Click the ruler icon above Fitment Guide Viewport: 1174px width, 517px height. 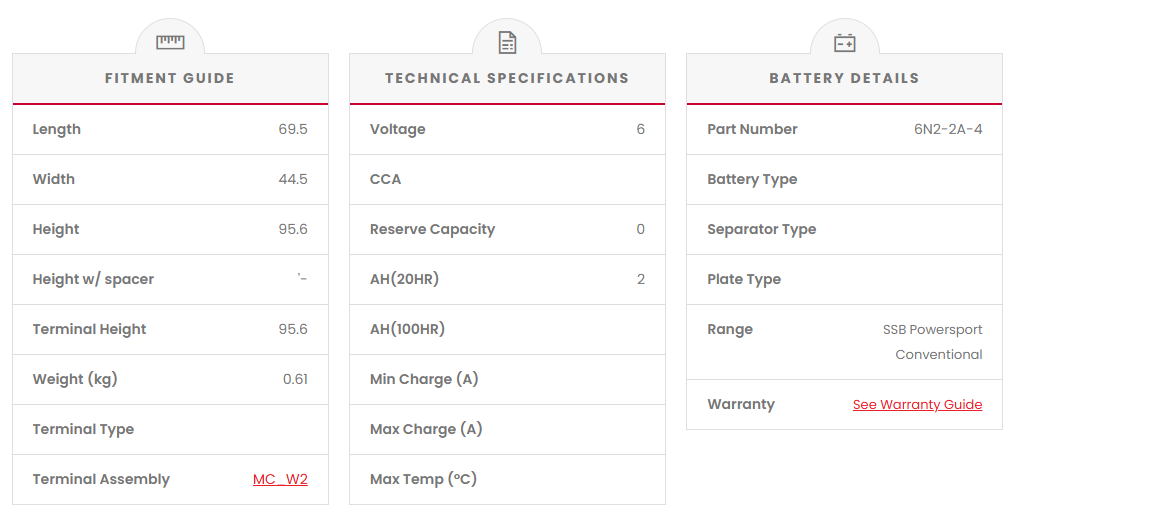tap(170, 42)
